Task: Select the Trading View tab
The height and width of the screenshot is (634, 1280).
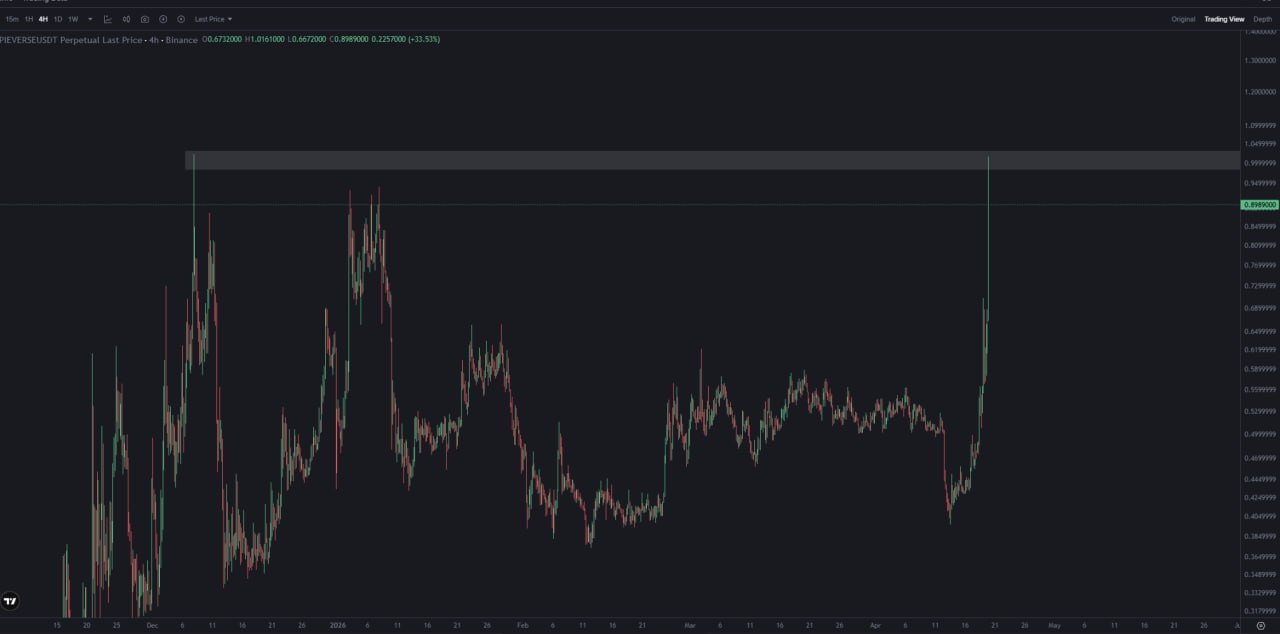Action: click(1224, 19)
